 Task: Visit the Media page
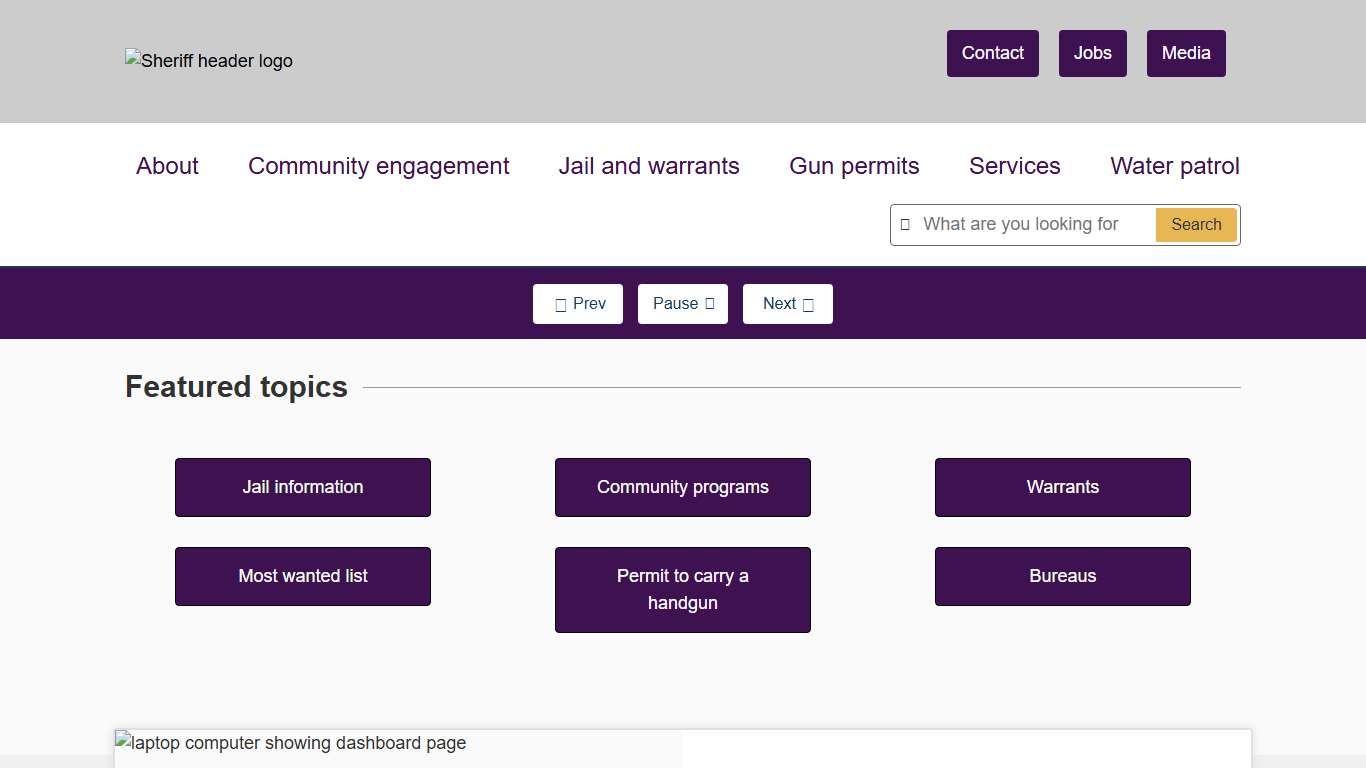(1186, 53)
